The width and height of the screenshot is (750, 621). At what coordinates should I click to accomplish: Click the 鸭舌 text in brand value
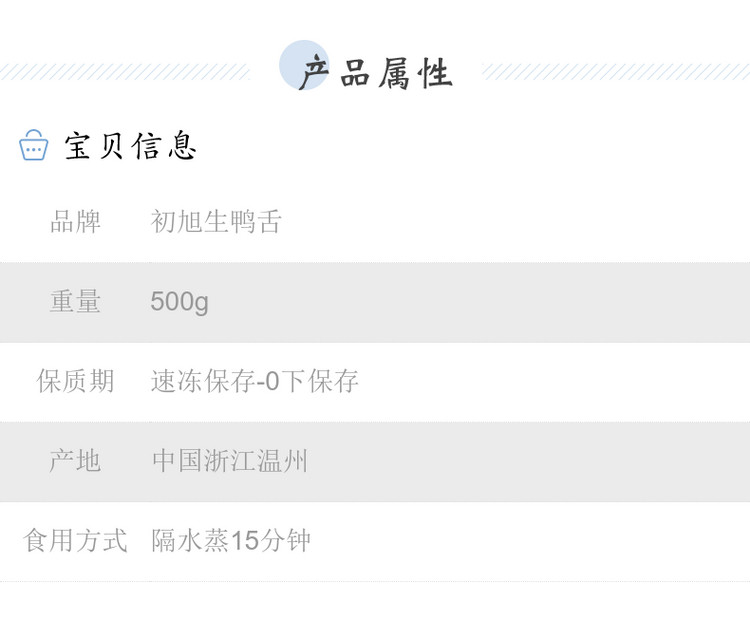(256, 221)
